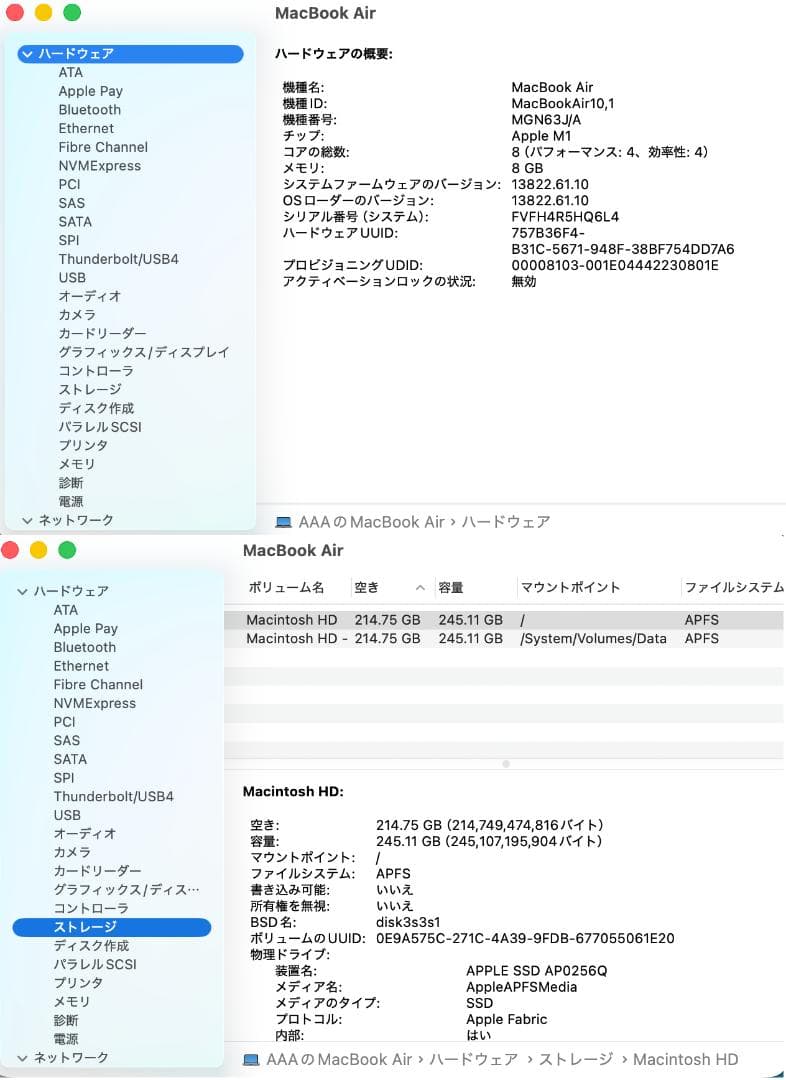Click the split-pane handle dot below the volume list

(x=506, y=764)
